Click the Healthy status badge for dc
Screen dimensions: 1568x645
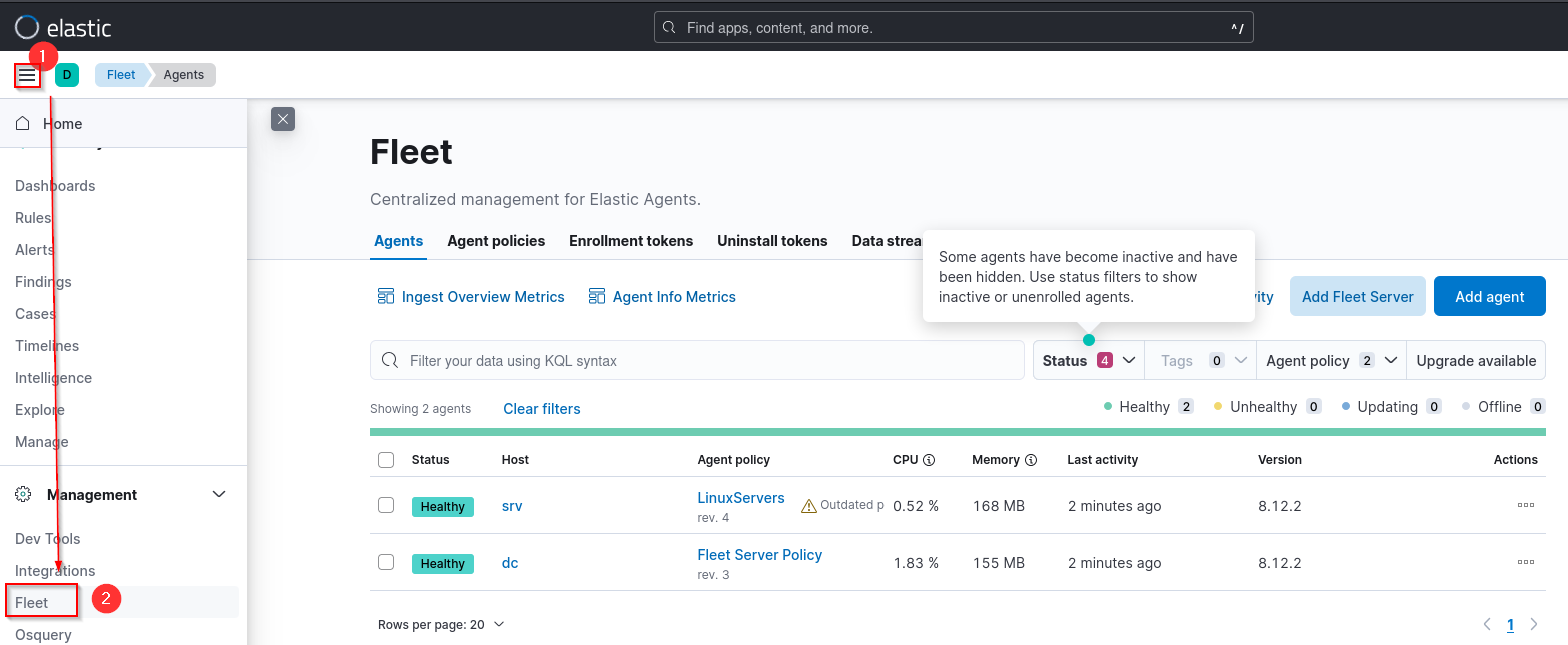(443, 564)
